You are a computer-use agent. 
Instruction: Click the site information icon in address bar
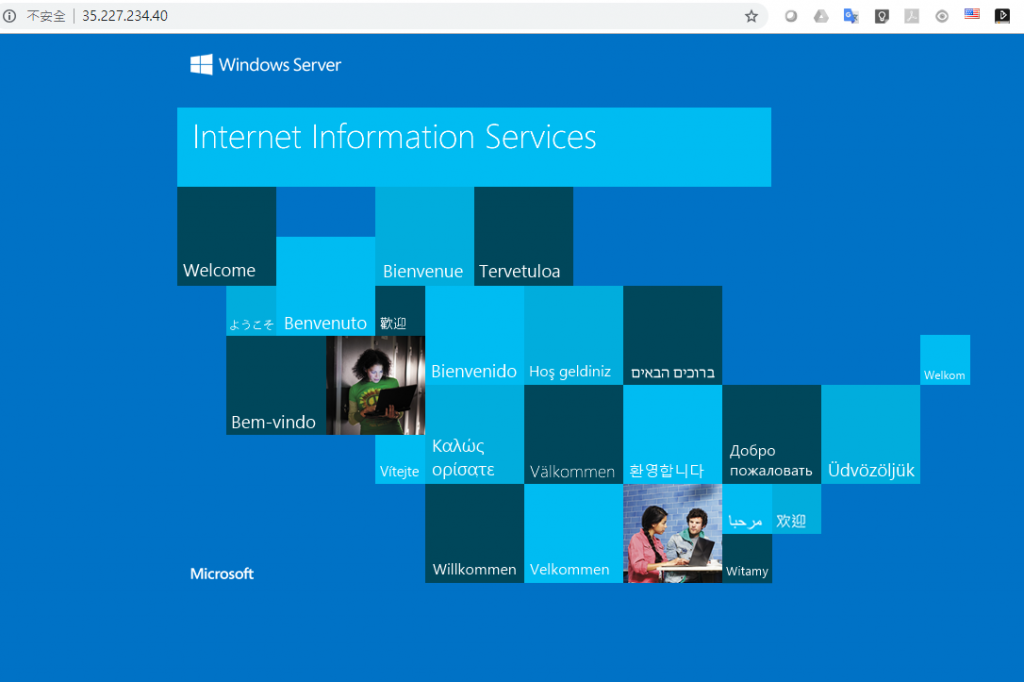tap(9, 16)
